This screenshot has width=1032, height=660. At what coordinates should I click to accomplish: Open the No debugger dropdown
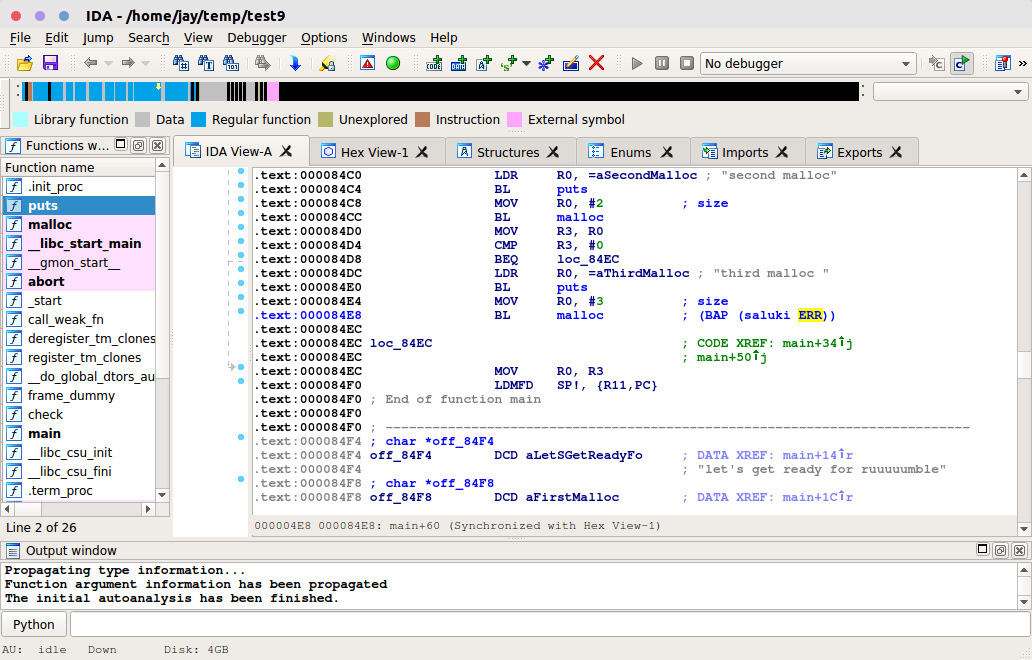coord(808,63)
